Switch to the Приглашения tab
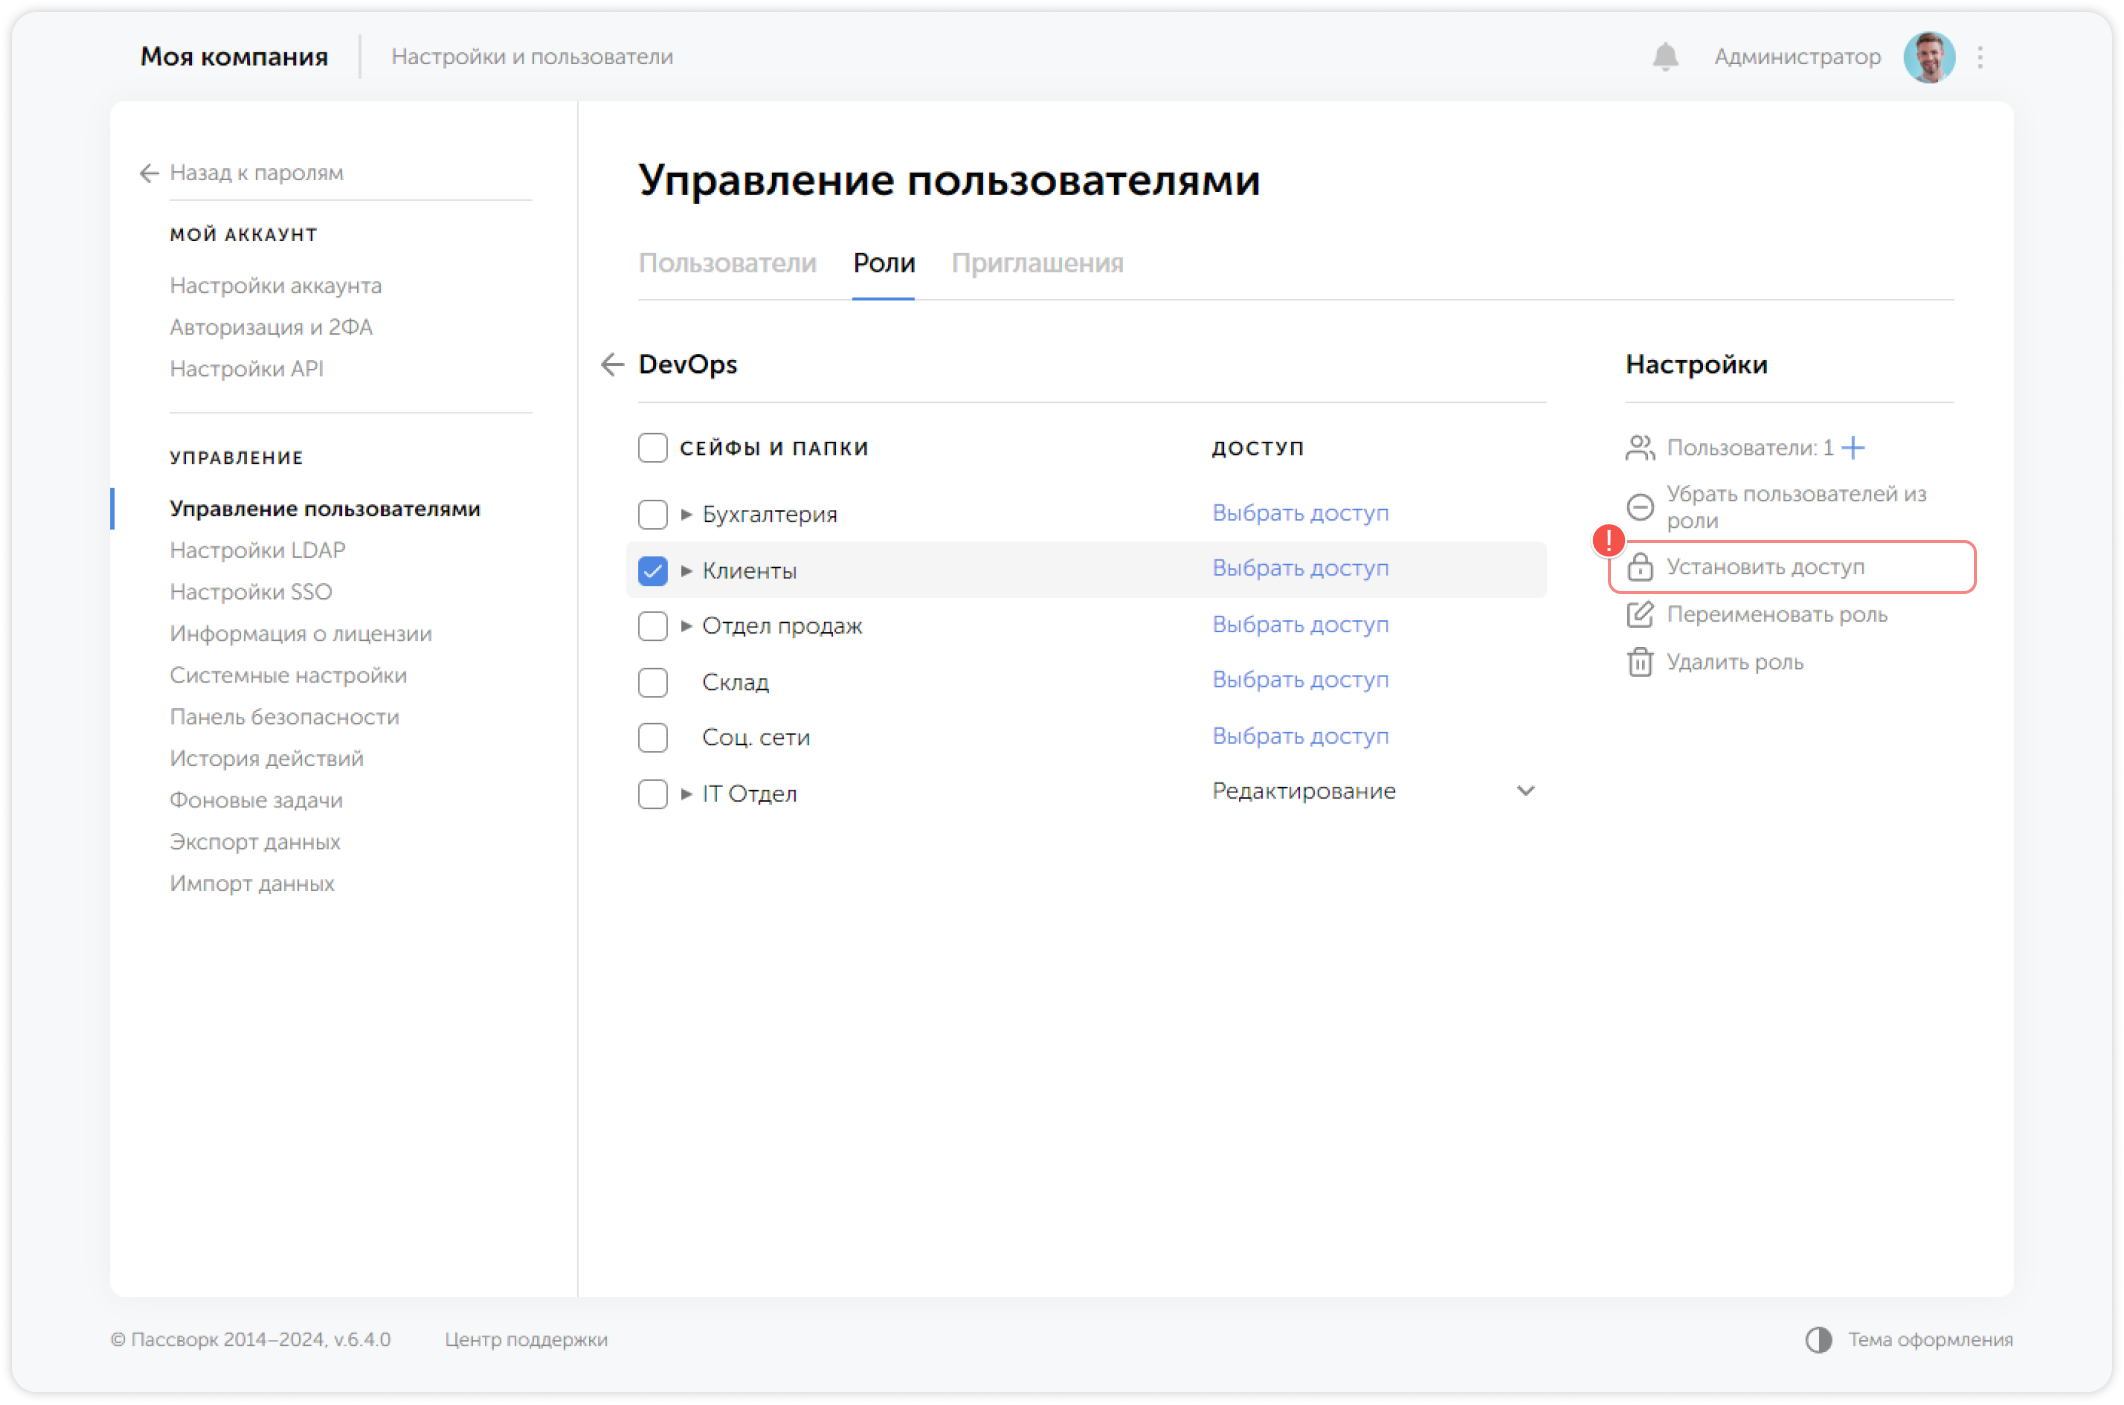This screenshot has height=1405, width=2124. pyautogui.click(x=1038, y=263)
